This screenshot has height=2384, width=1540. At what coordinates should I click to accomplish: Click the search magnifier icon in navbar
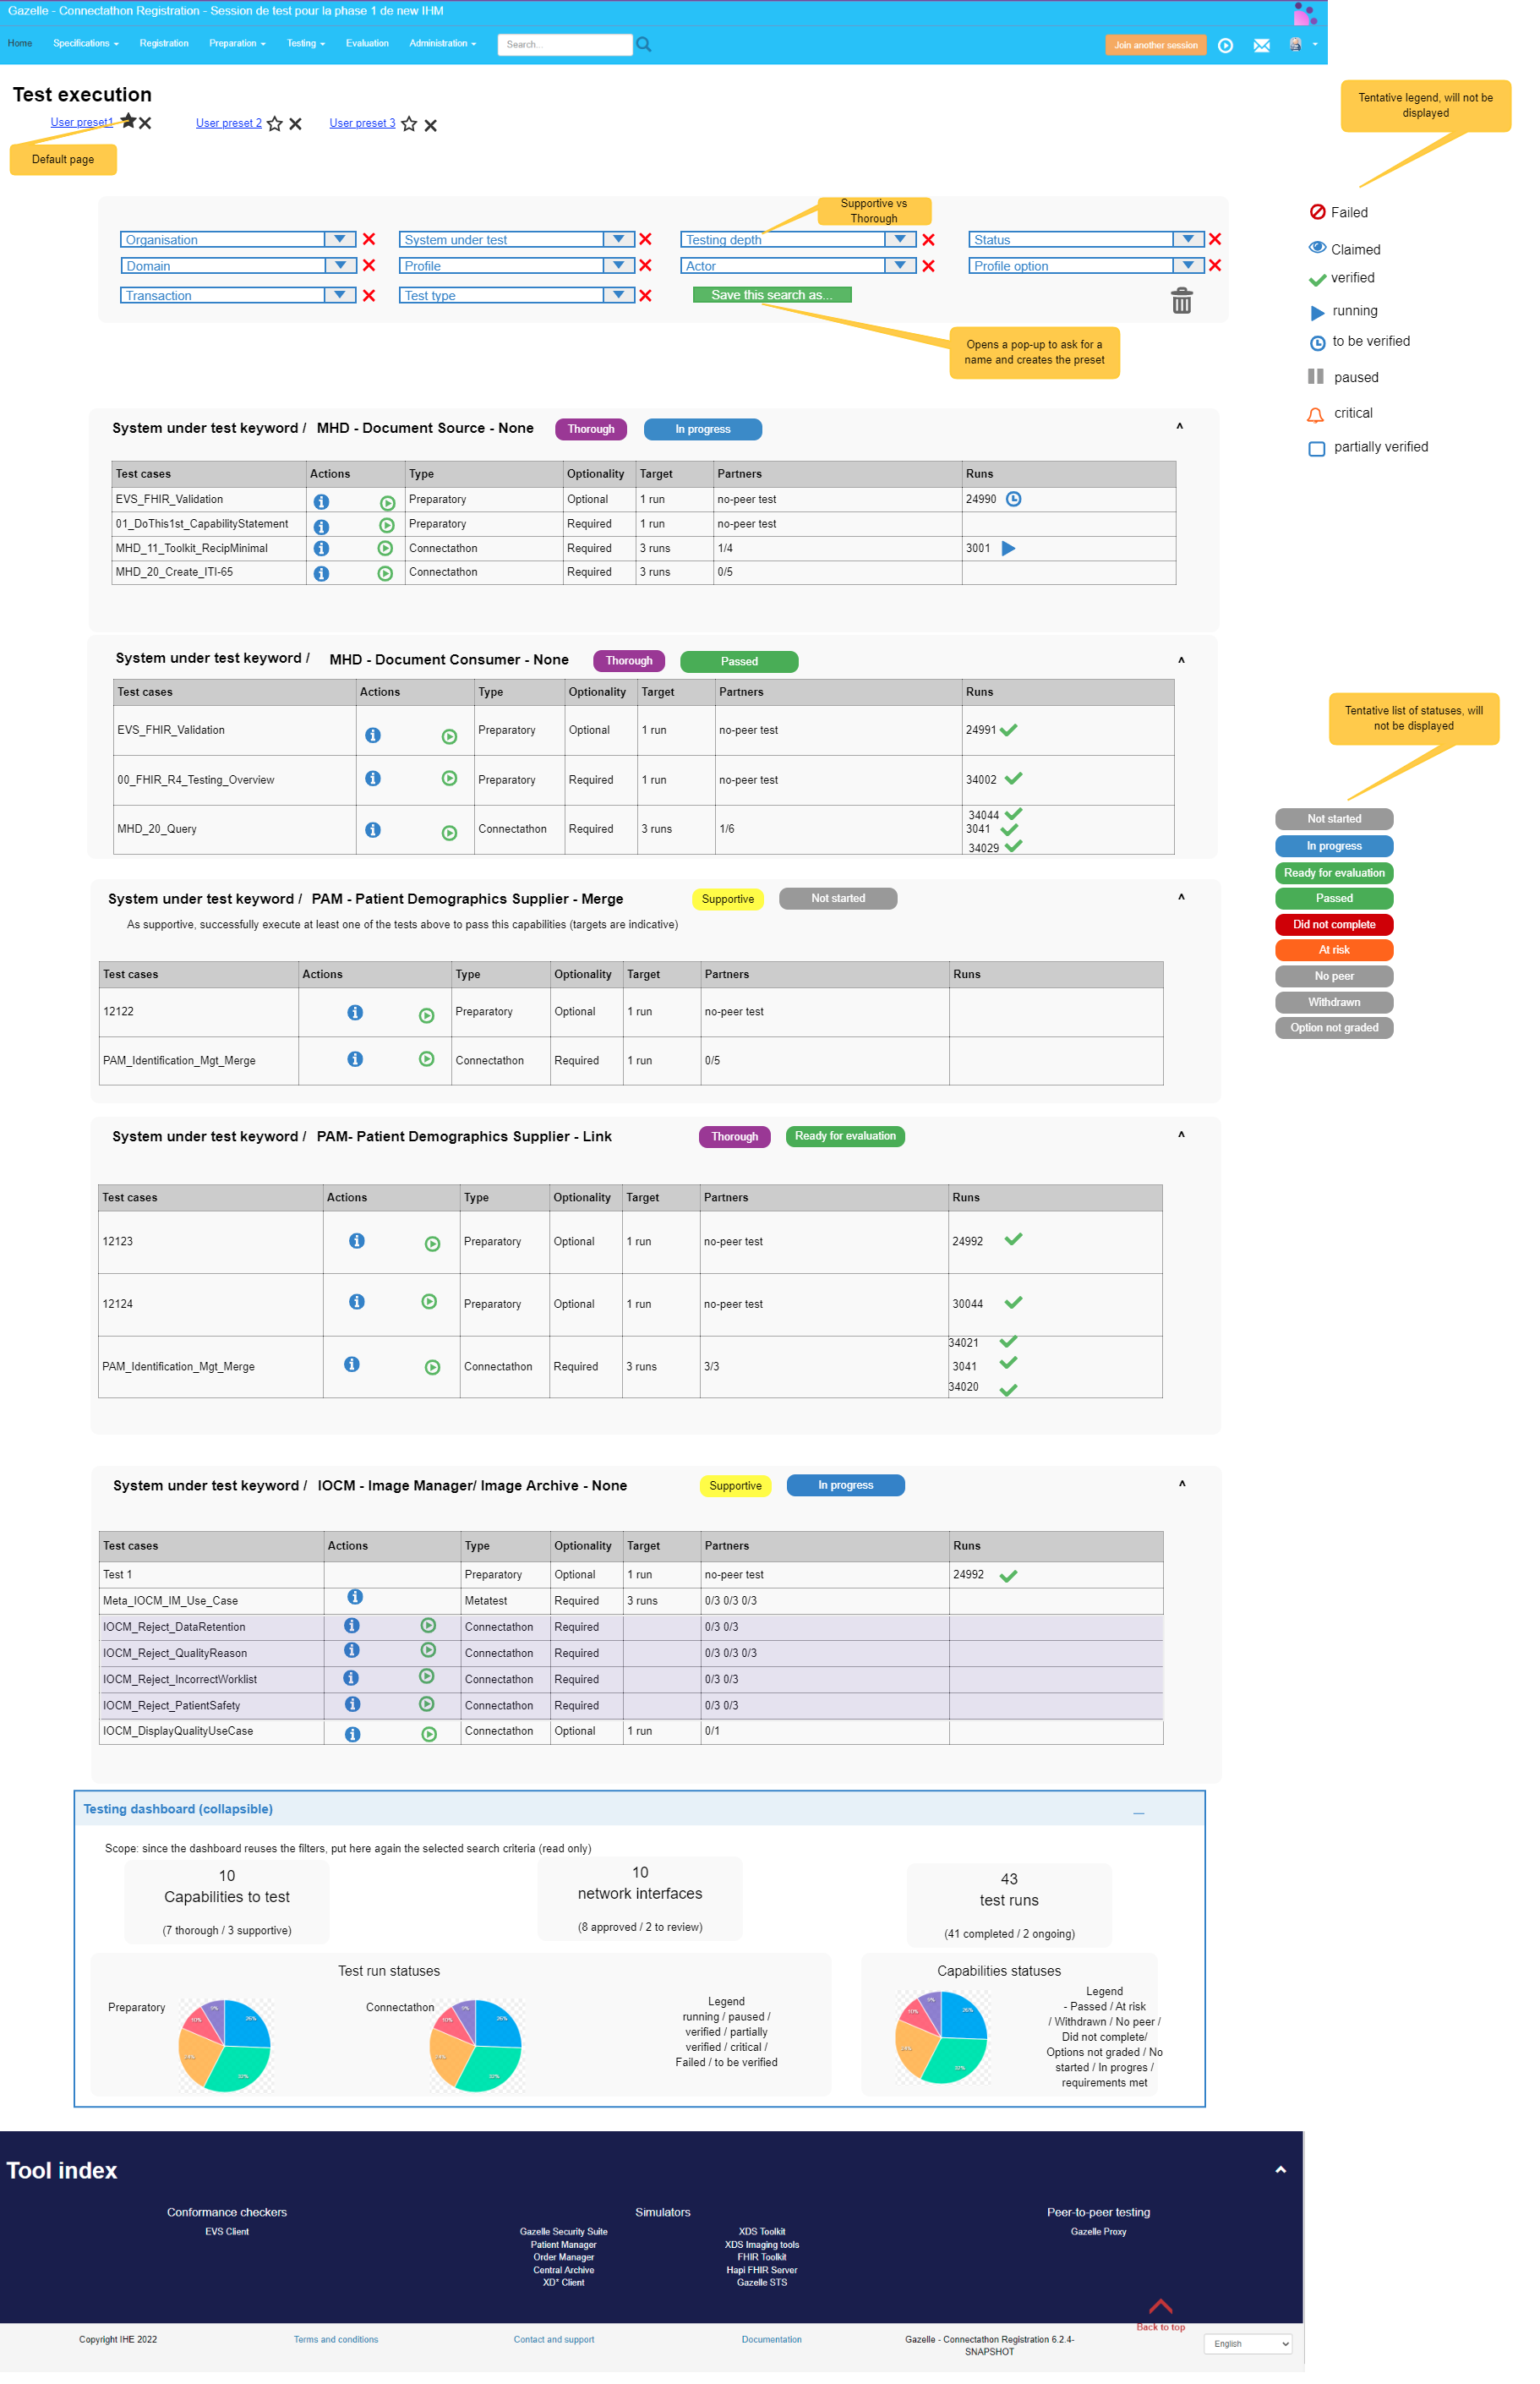(x=644, y=44)
